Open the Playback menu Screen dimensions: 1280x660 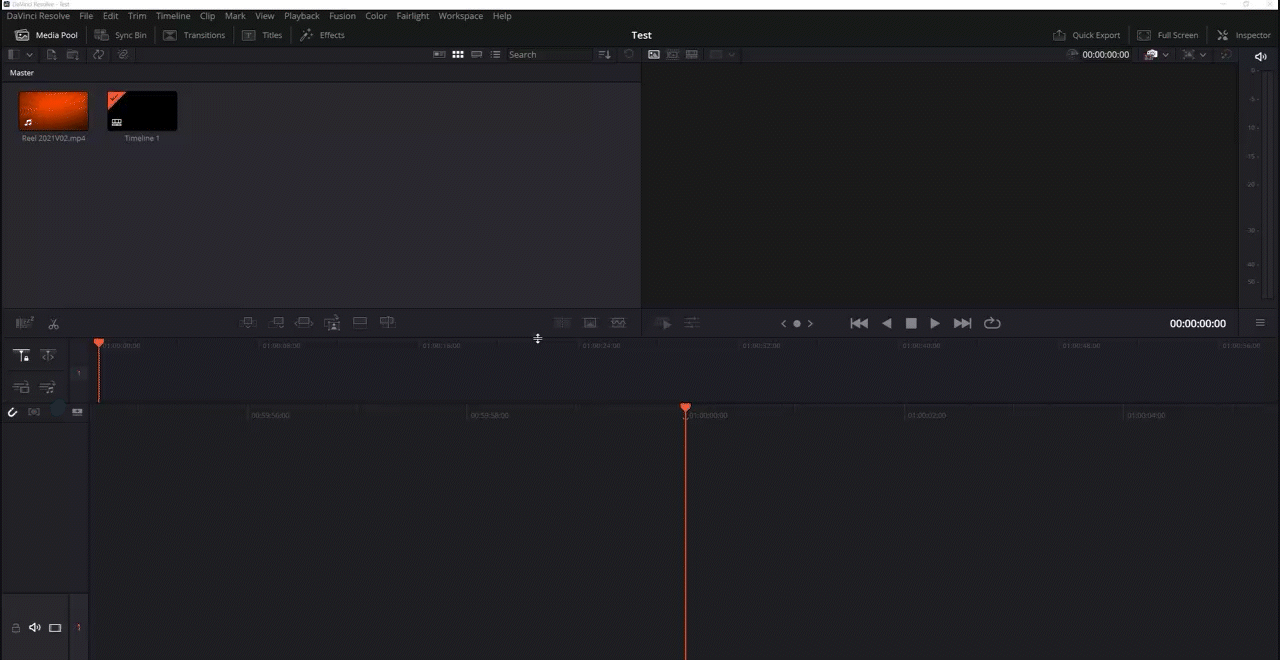301,16
